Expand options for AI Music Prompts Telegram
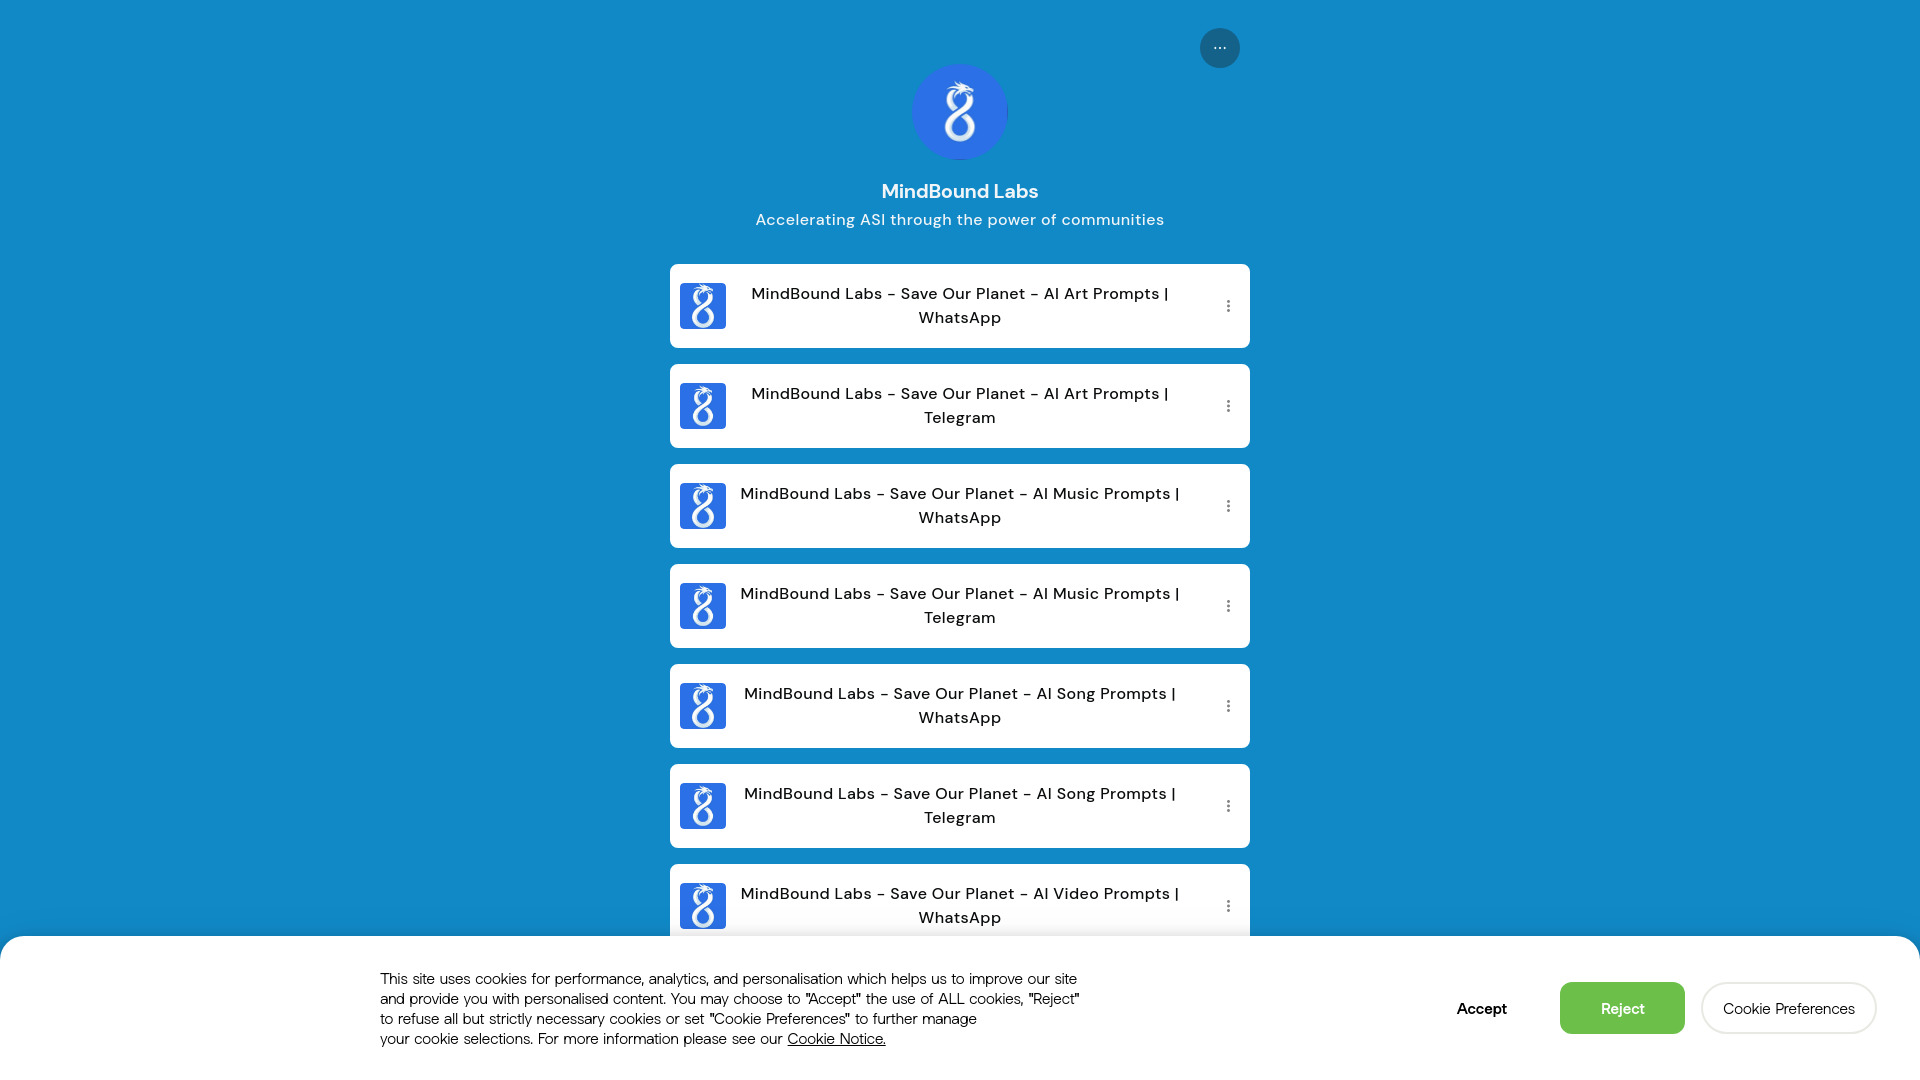This screenshot has height=1080, width=1920. (1228, 605)
